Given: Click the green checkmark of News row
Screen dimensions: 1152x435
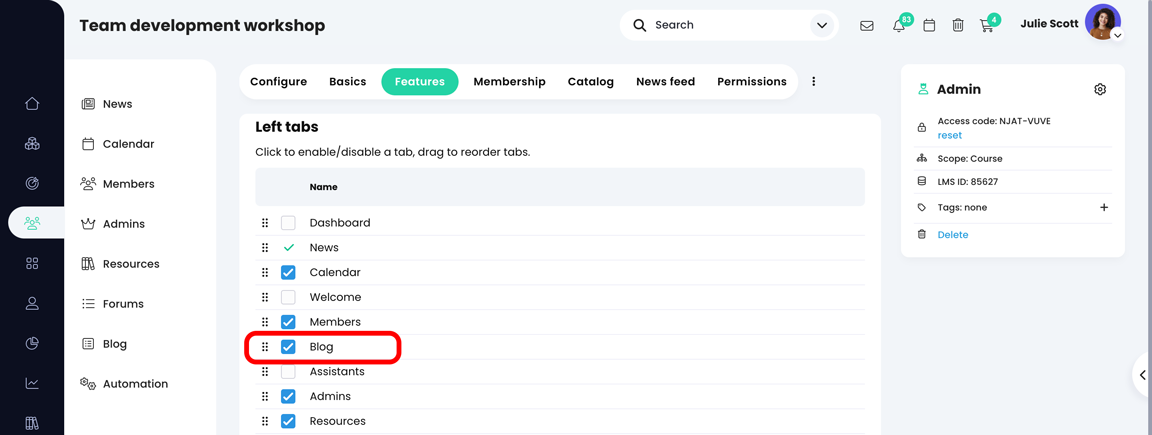Looking at the screenshot, I should click(288, 248).
